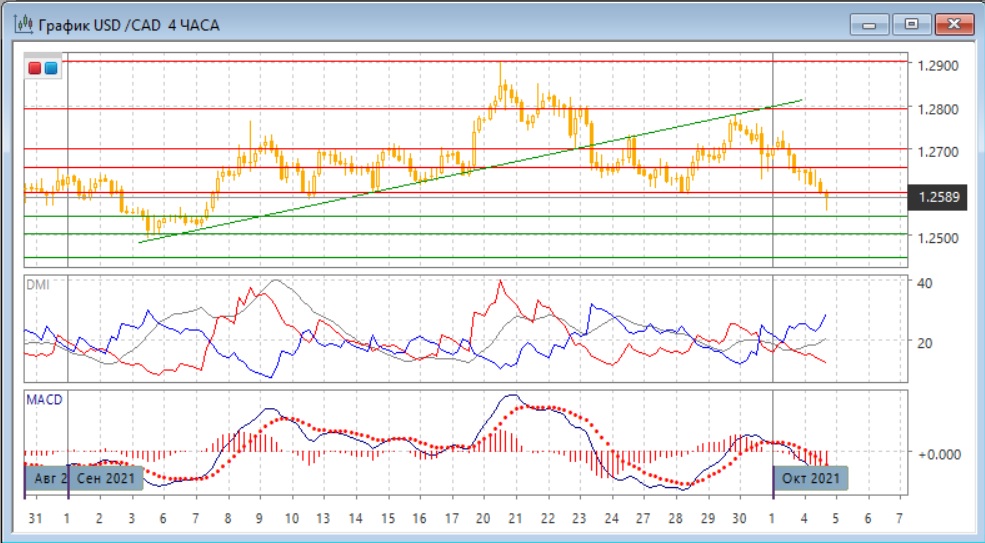Viewport: 985px width, 543px height.
Task: Click date label 21 on time axis
Action: pyautogui.click(x=516, y=519)
